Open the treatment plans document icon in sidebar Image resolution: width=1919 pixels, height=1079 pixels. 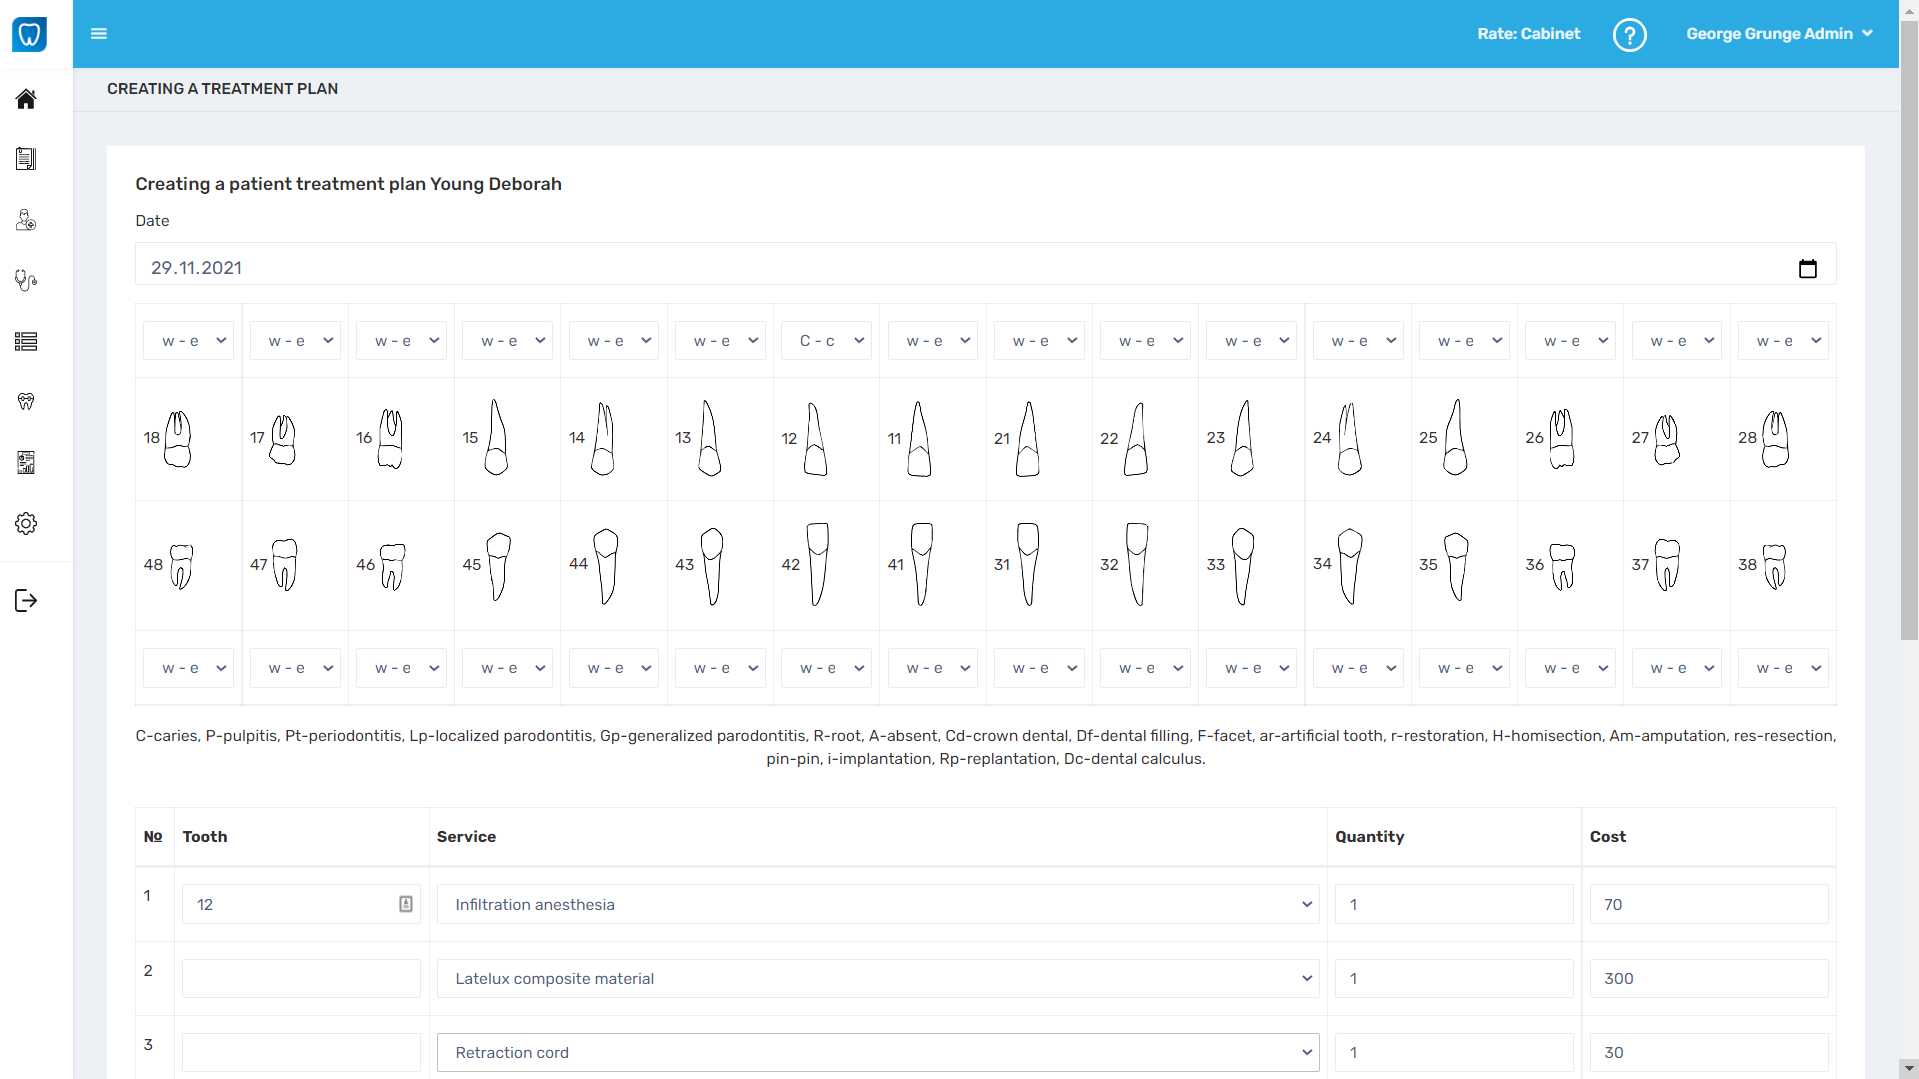point(25,158)
